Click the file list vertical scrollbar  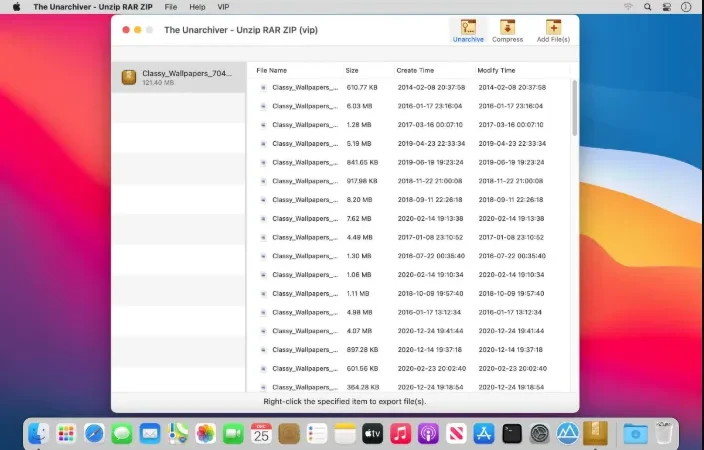(574, 108)
